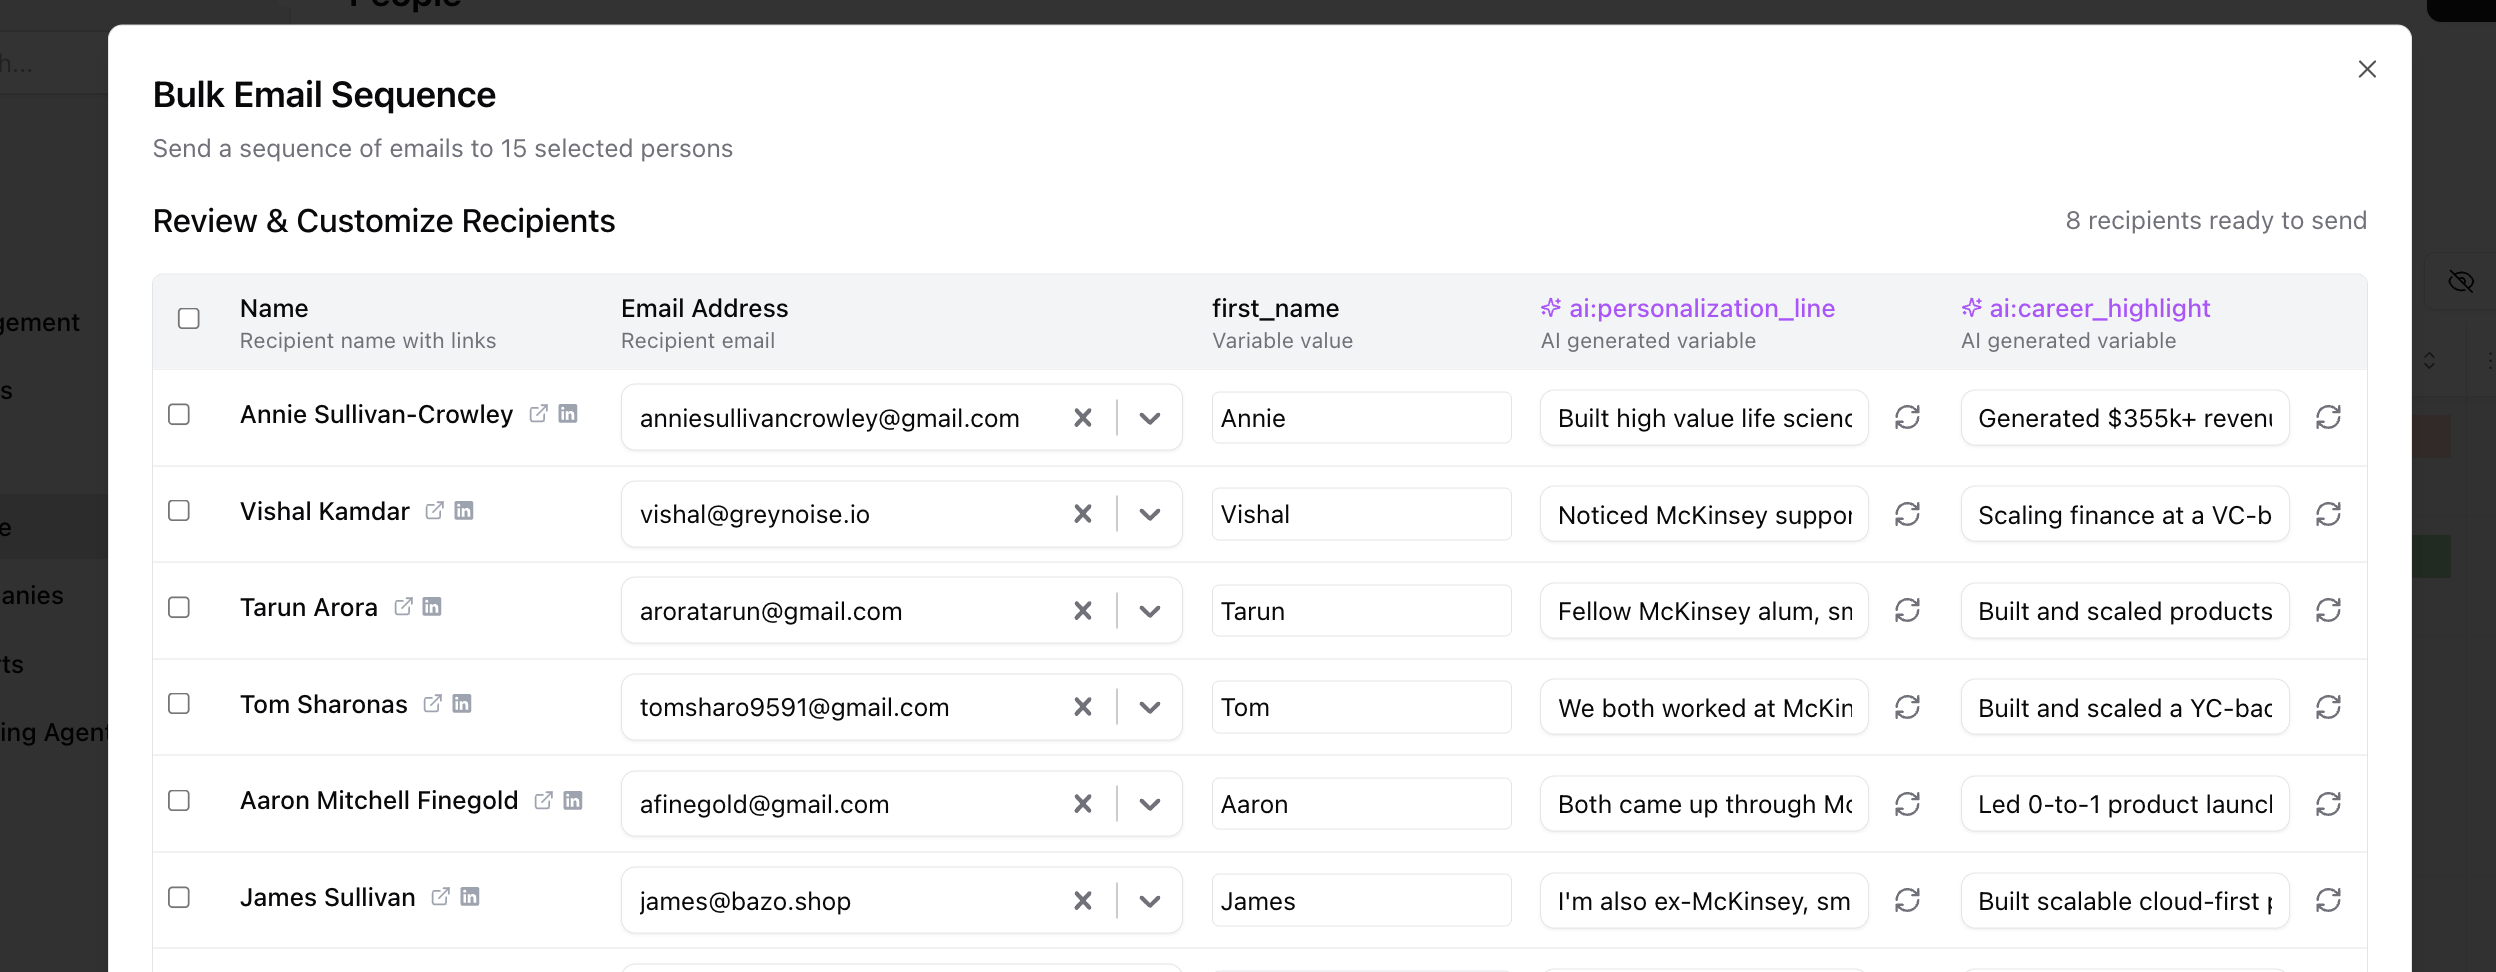The height and width of the screenshot is (972, 2496).
Task: Regenerate Annie's career highlight
Action: [2328, 417]
